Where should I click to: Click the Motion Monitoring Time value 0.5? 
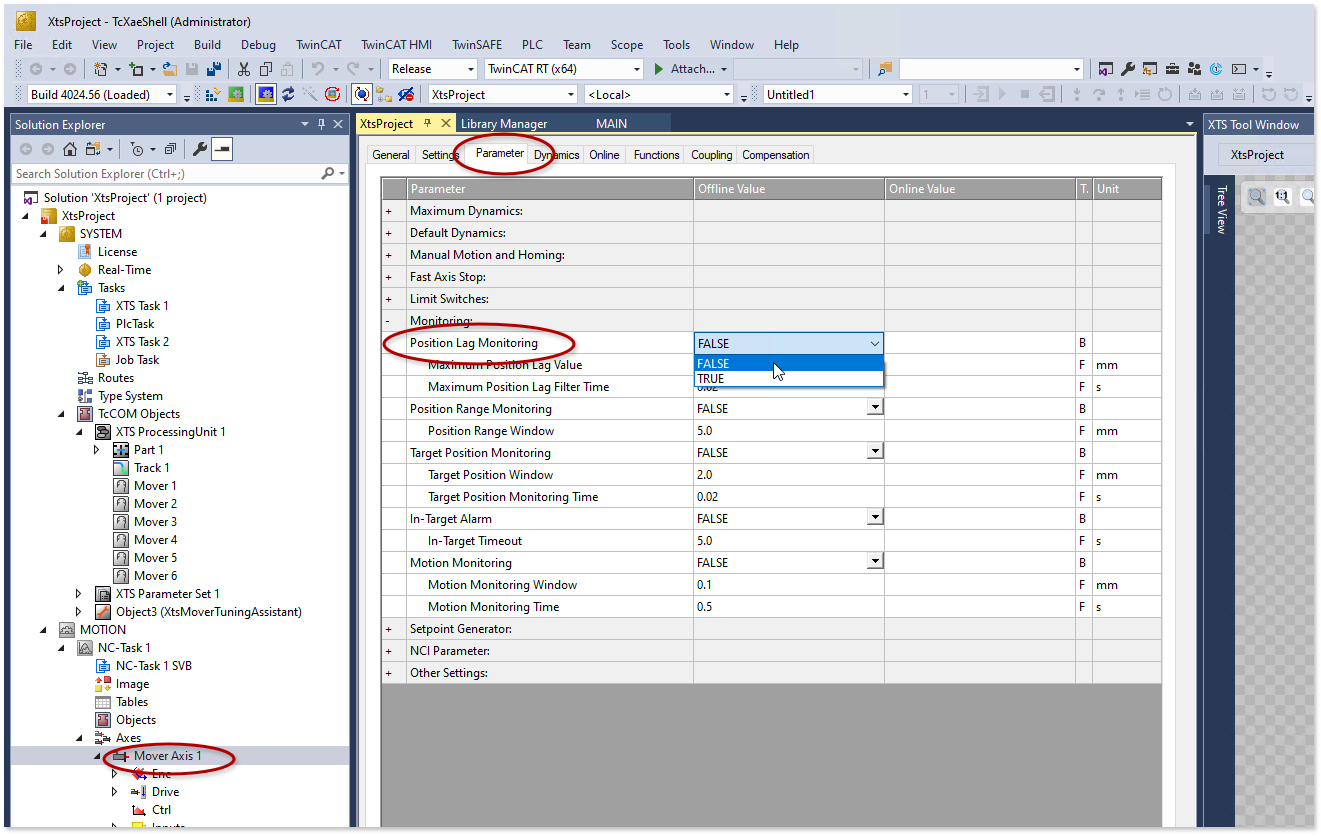[x=789, y=607]
